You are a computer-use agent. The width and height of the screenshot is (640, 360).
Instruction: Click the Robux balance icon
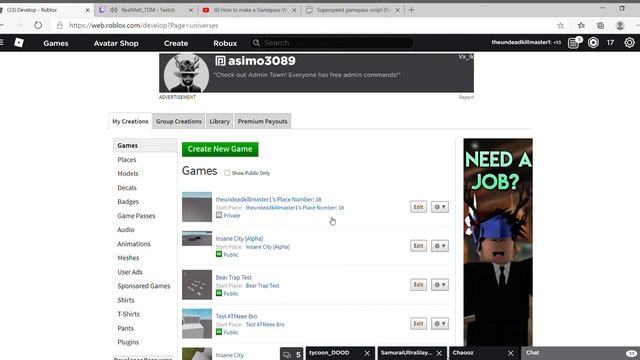pyautogui.click(x=593, y=42)
